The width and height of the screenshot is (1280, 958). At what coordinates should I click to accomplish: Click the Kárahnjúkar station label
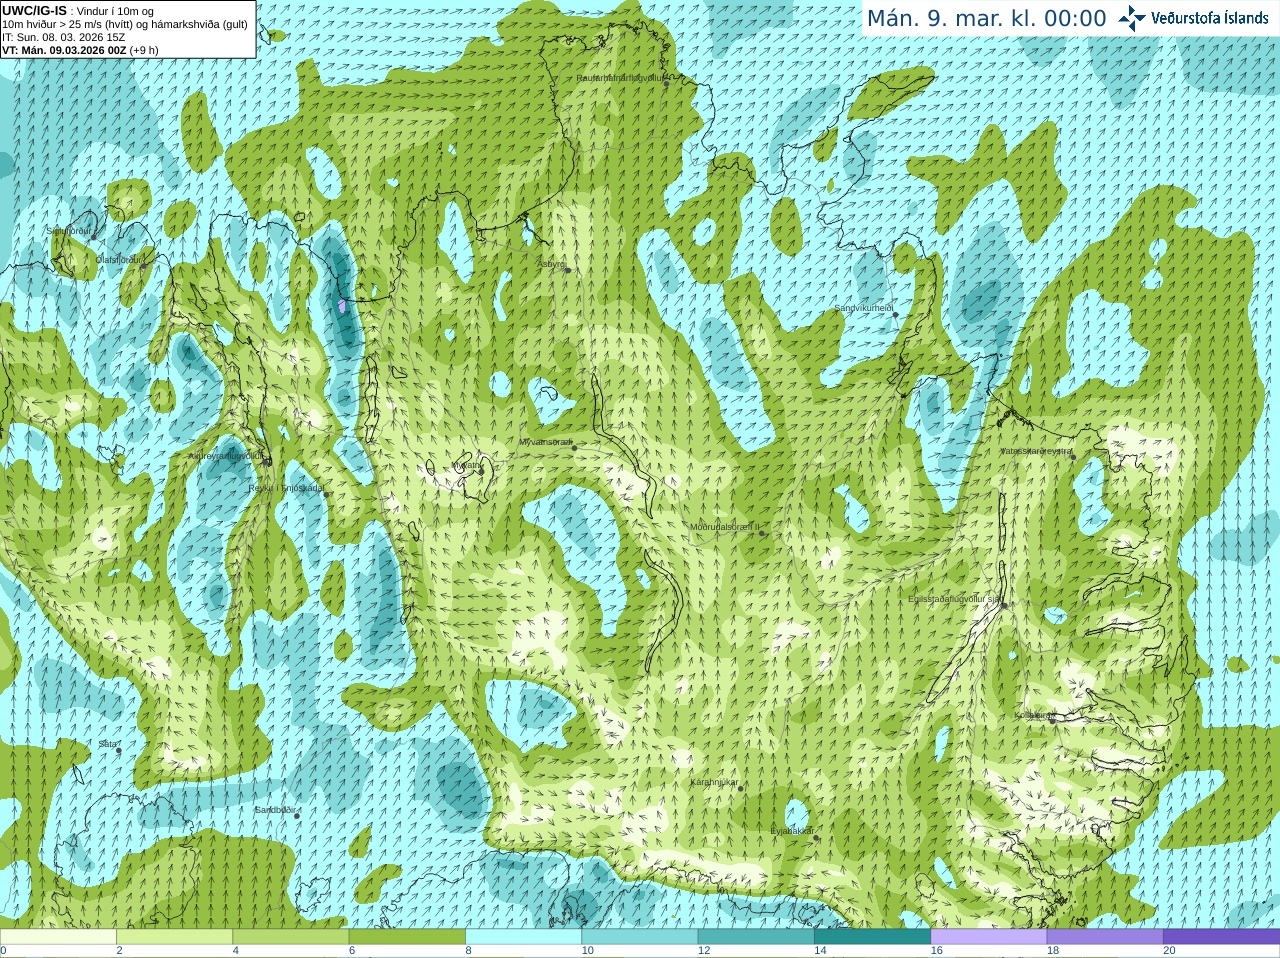point(714,782)
